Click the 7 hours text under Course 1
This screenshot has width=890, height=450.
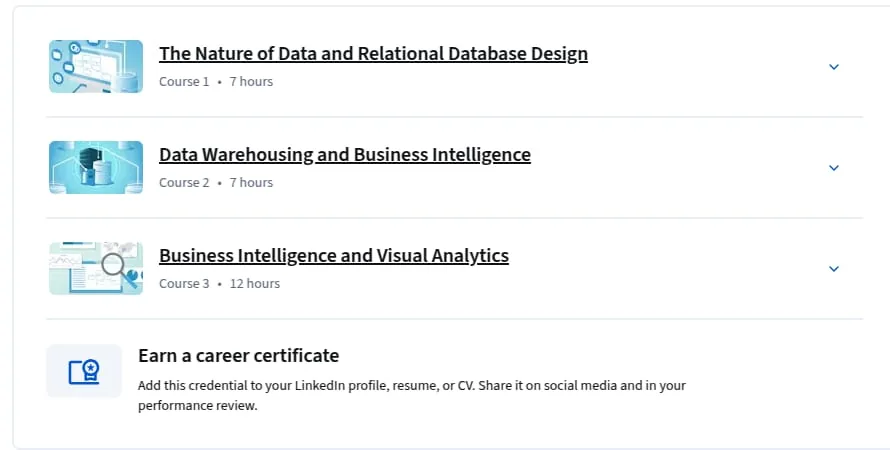click(251, 82)
